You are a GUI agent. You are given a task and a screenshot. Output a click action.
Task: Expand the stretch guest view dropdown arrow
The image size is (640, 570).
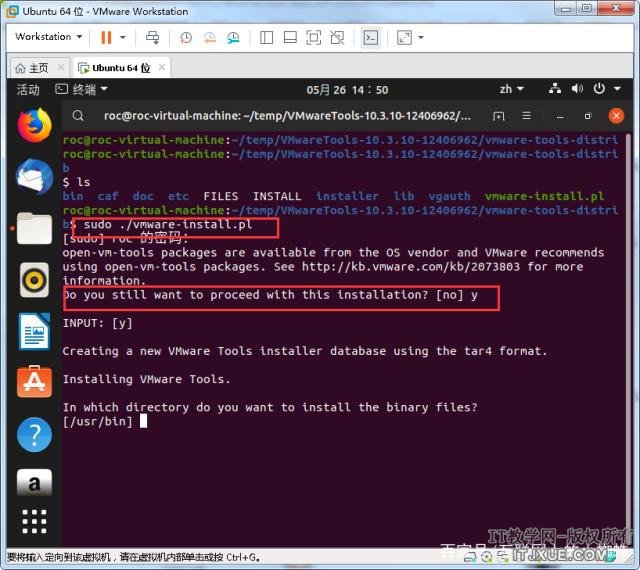(x=421, y=37)
